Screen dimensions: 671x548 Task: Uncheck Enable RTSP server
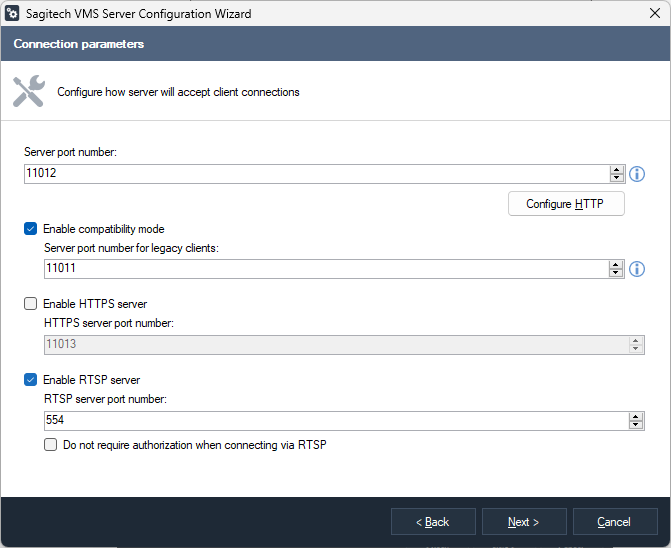[x=31, y=380]
